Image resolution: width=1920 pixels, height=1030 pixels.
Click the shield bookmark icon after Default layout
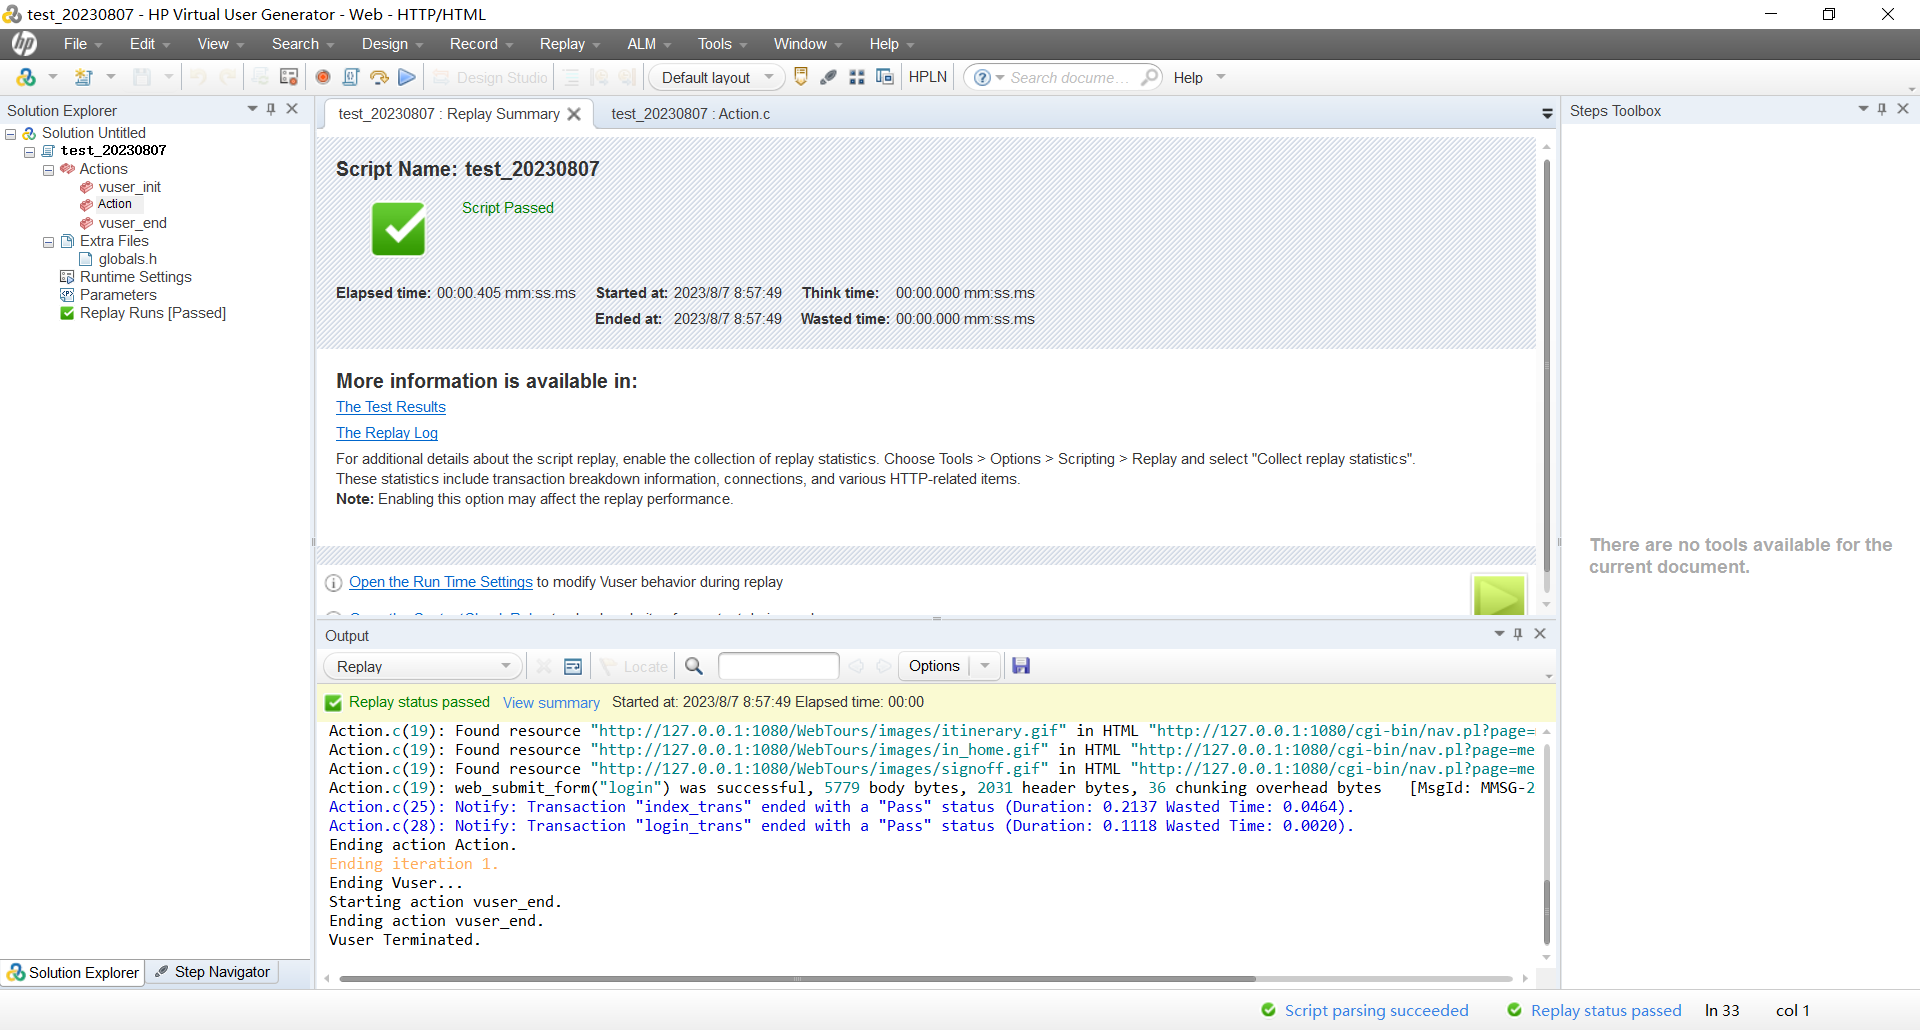(801, 77)
